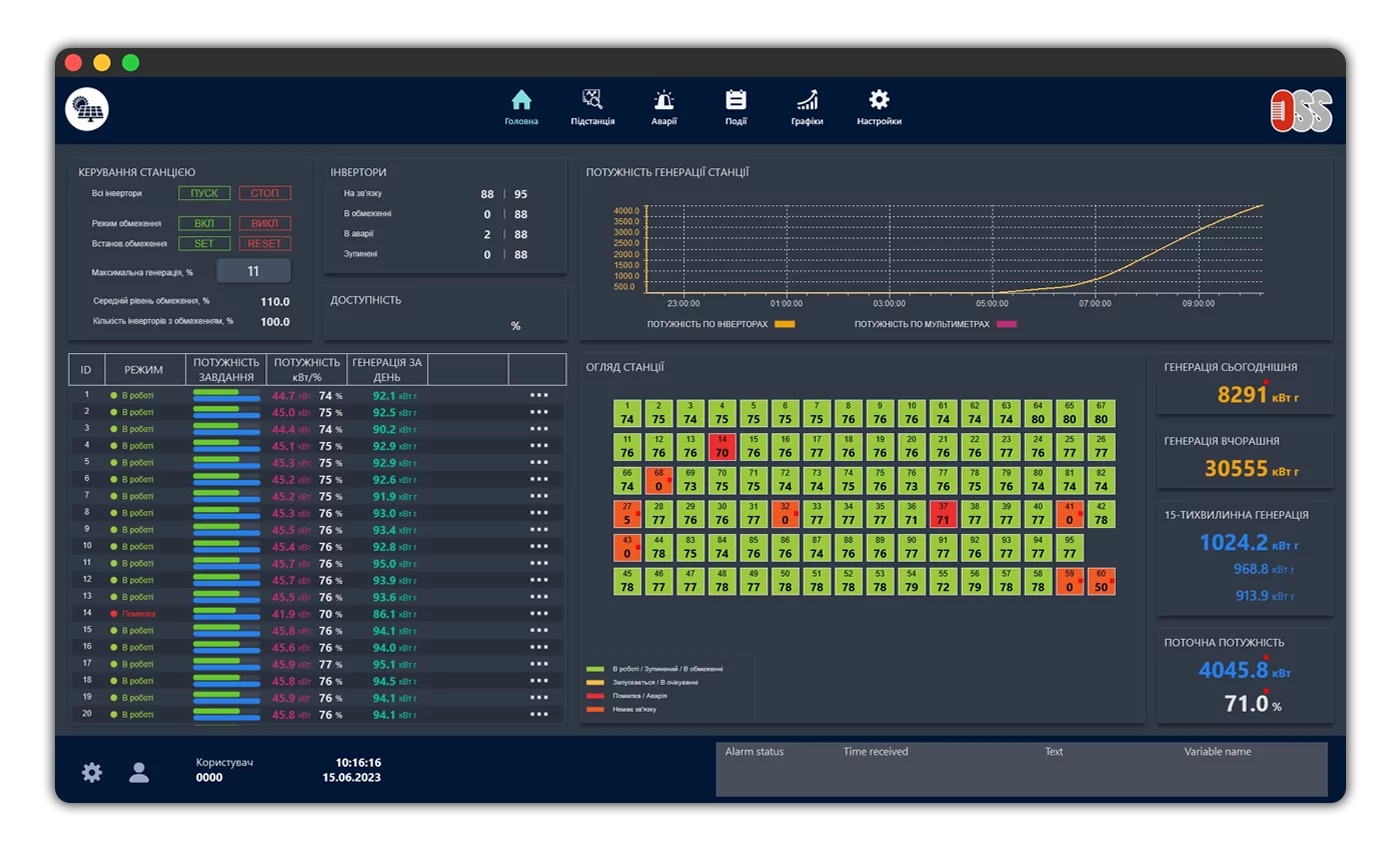
Task: Click the ГЕНЕРАЦІЯ ЗА ДЕНЬ column header
Action: (x=387, y=370)
